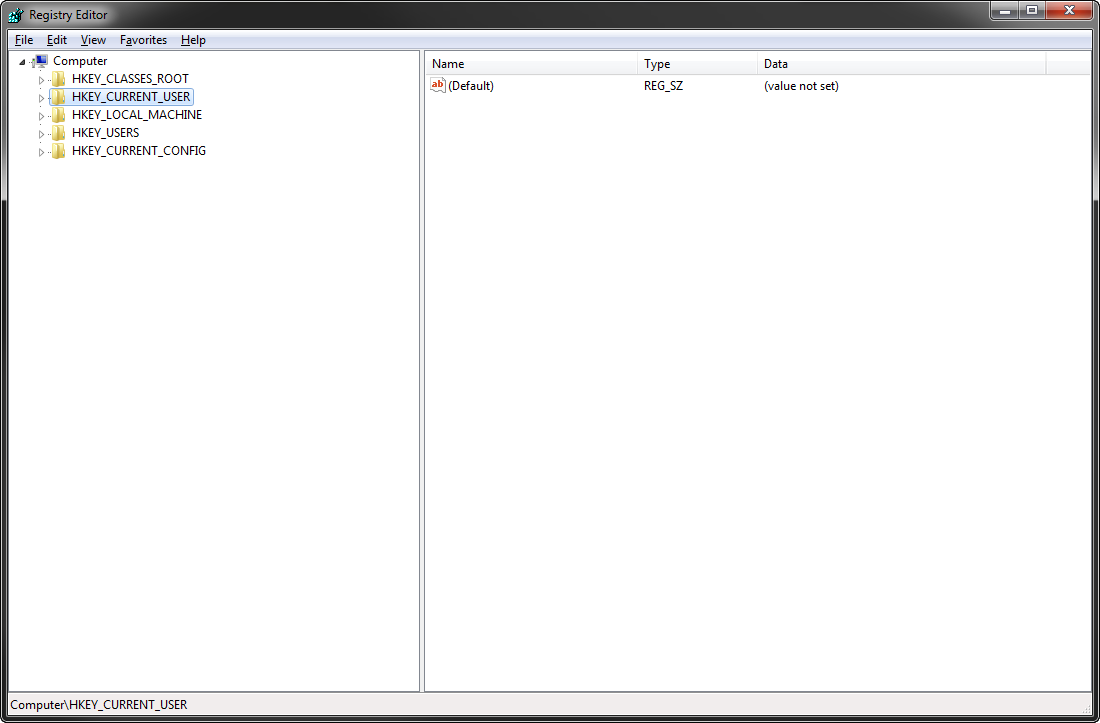Screen dimensions: 1100x723
Task: Click the window resize grip in status bar
Action: point(1086,709)
